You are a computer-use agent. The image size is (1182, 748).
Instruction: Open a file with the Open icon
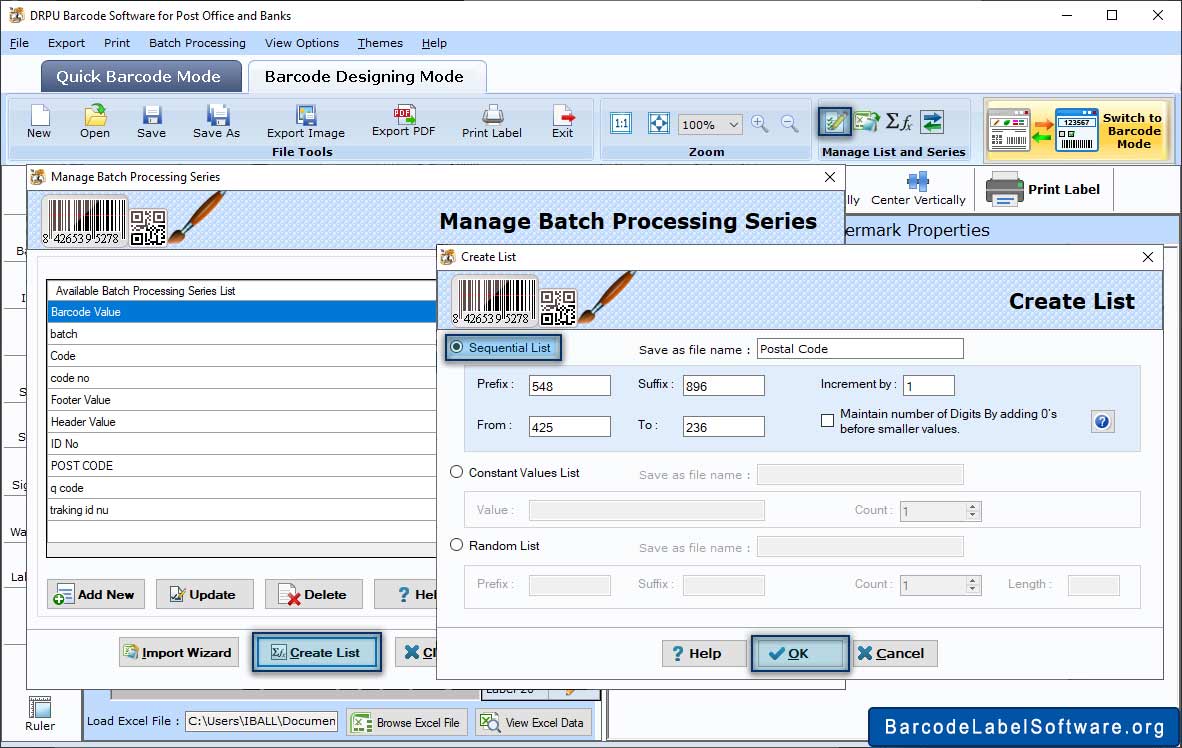click(95, 122)
